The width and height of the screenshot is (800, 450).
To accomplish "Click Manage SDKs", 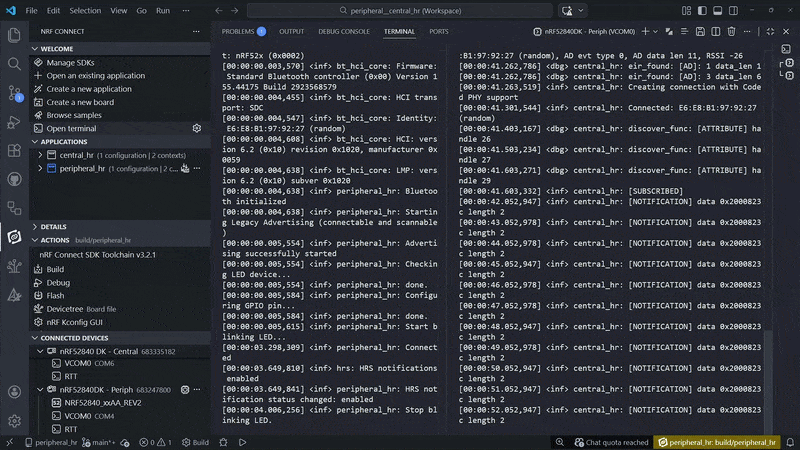I will [x=70, y=62].
